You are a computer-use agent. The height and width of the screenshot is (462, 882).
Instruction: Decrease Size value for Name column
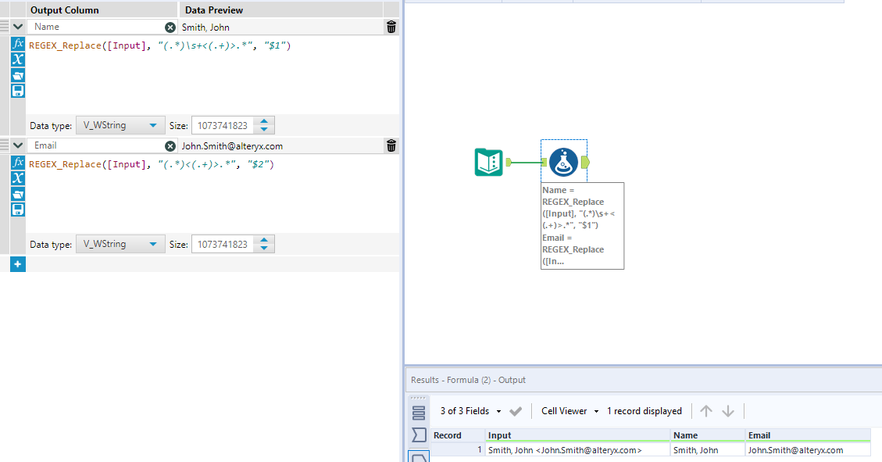[x=264, y=130]
